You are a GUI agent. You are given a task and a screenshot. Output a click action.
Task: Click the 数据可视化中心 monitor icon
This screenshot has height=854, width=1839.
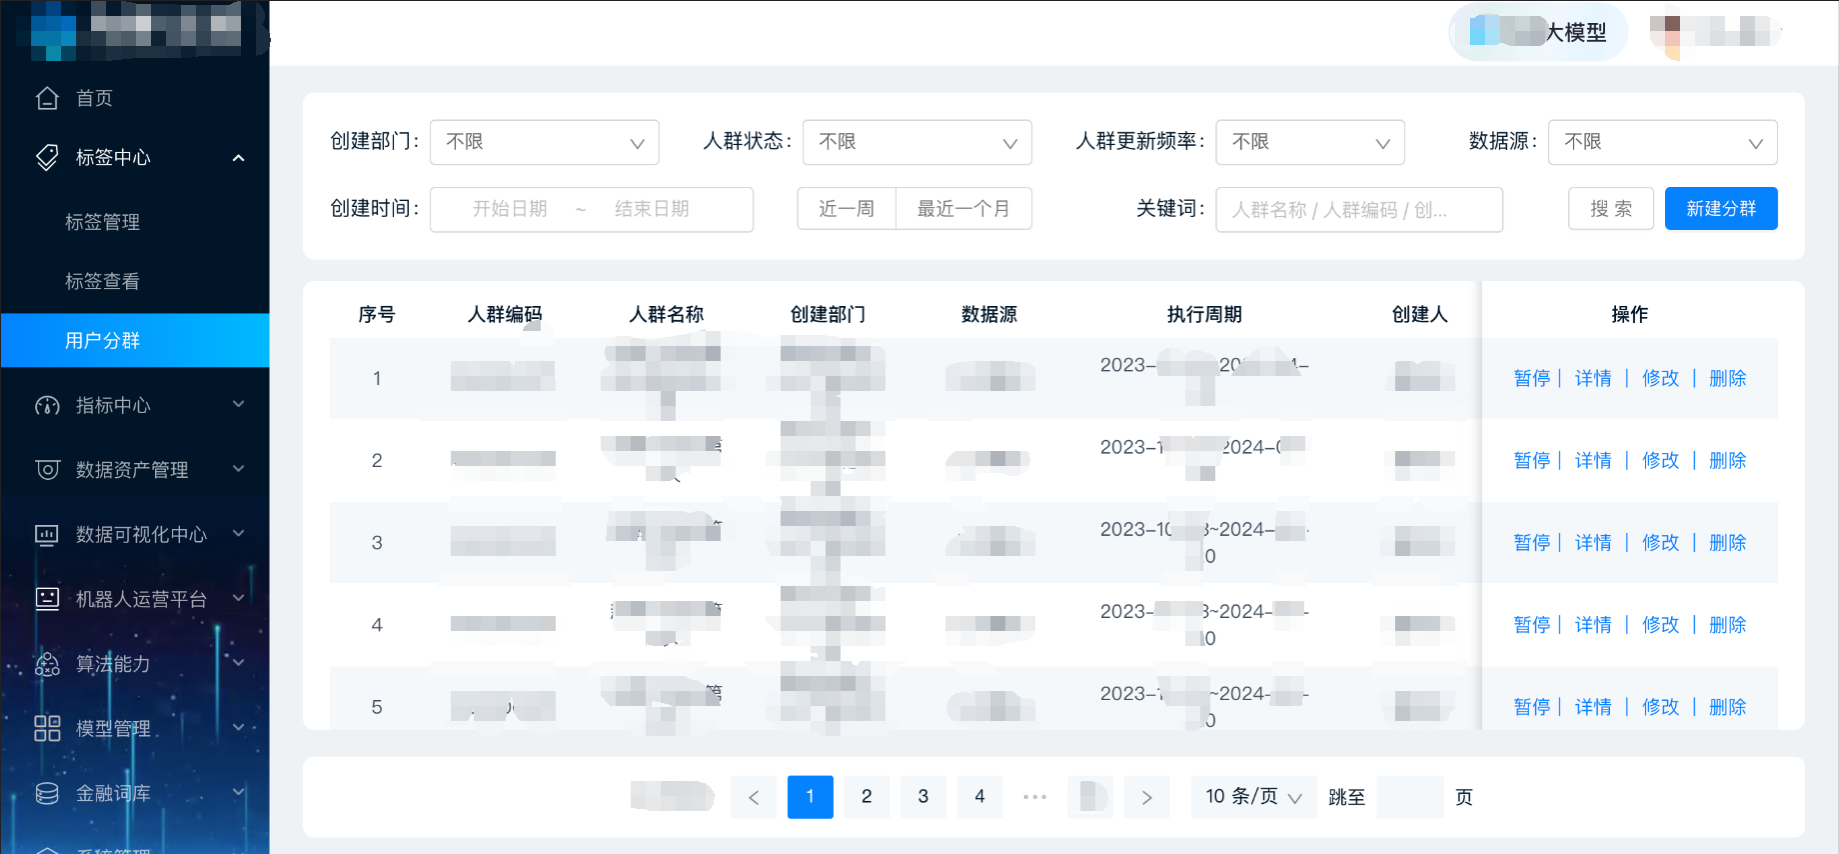coord(47,534)
